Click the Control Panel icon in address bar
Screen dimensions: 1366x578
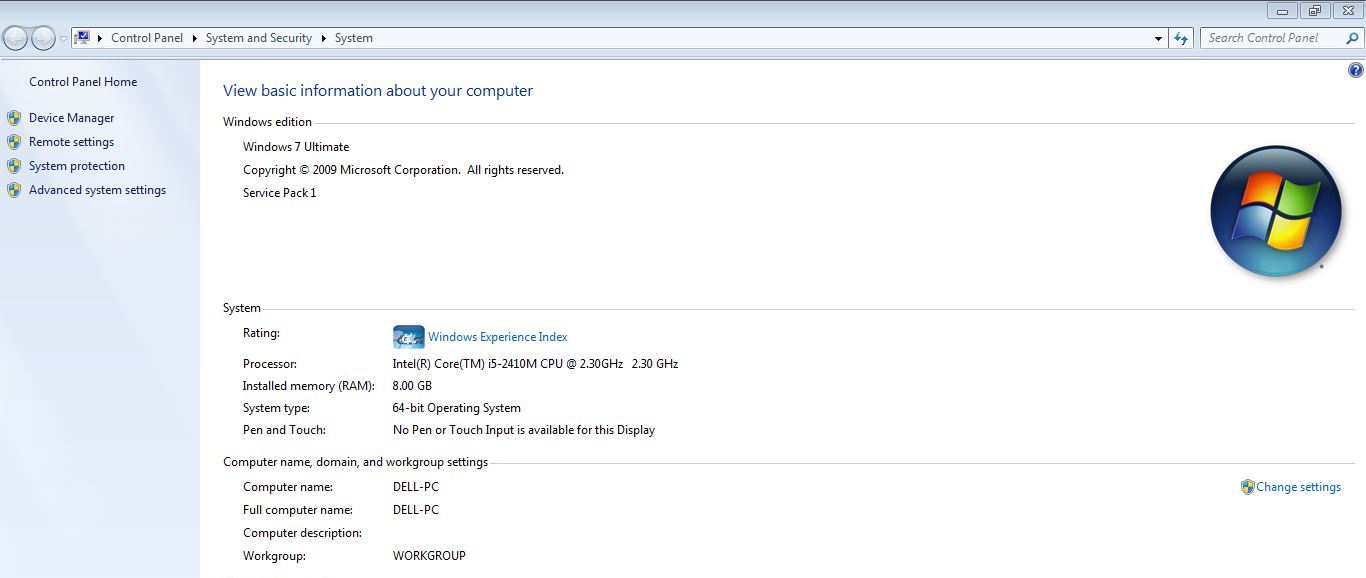click(x=83, y=38)
